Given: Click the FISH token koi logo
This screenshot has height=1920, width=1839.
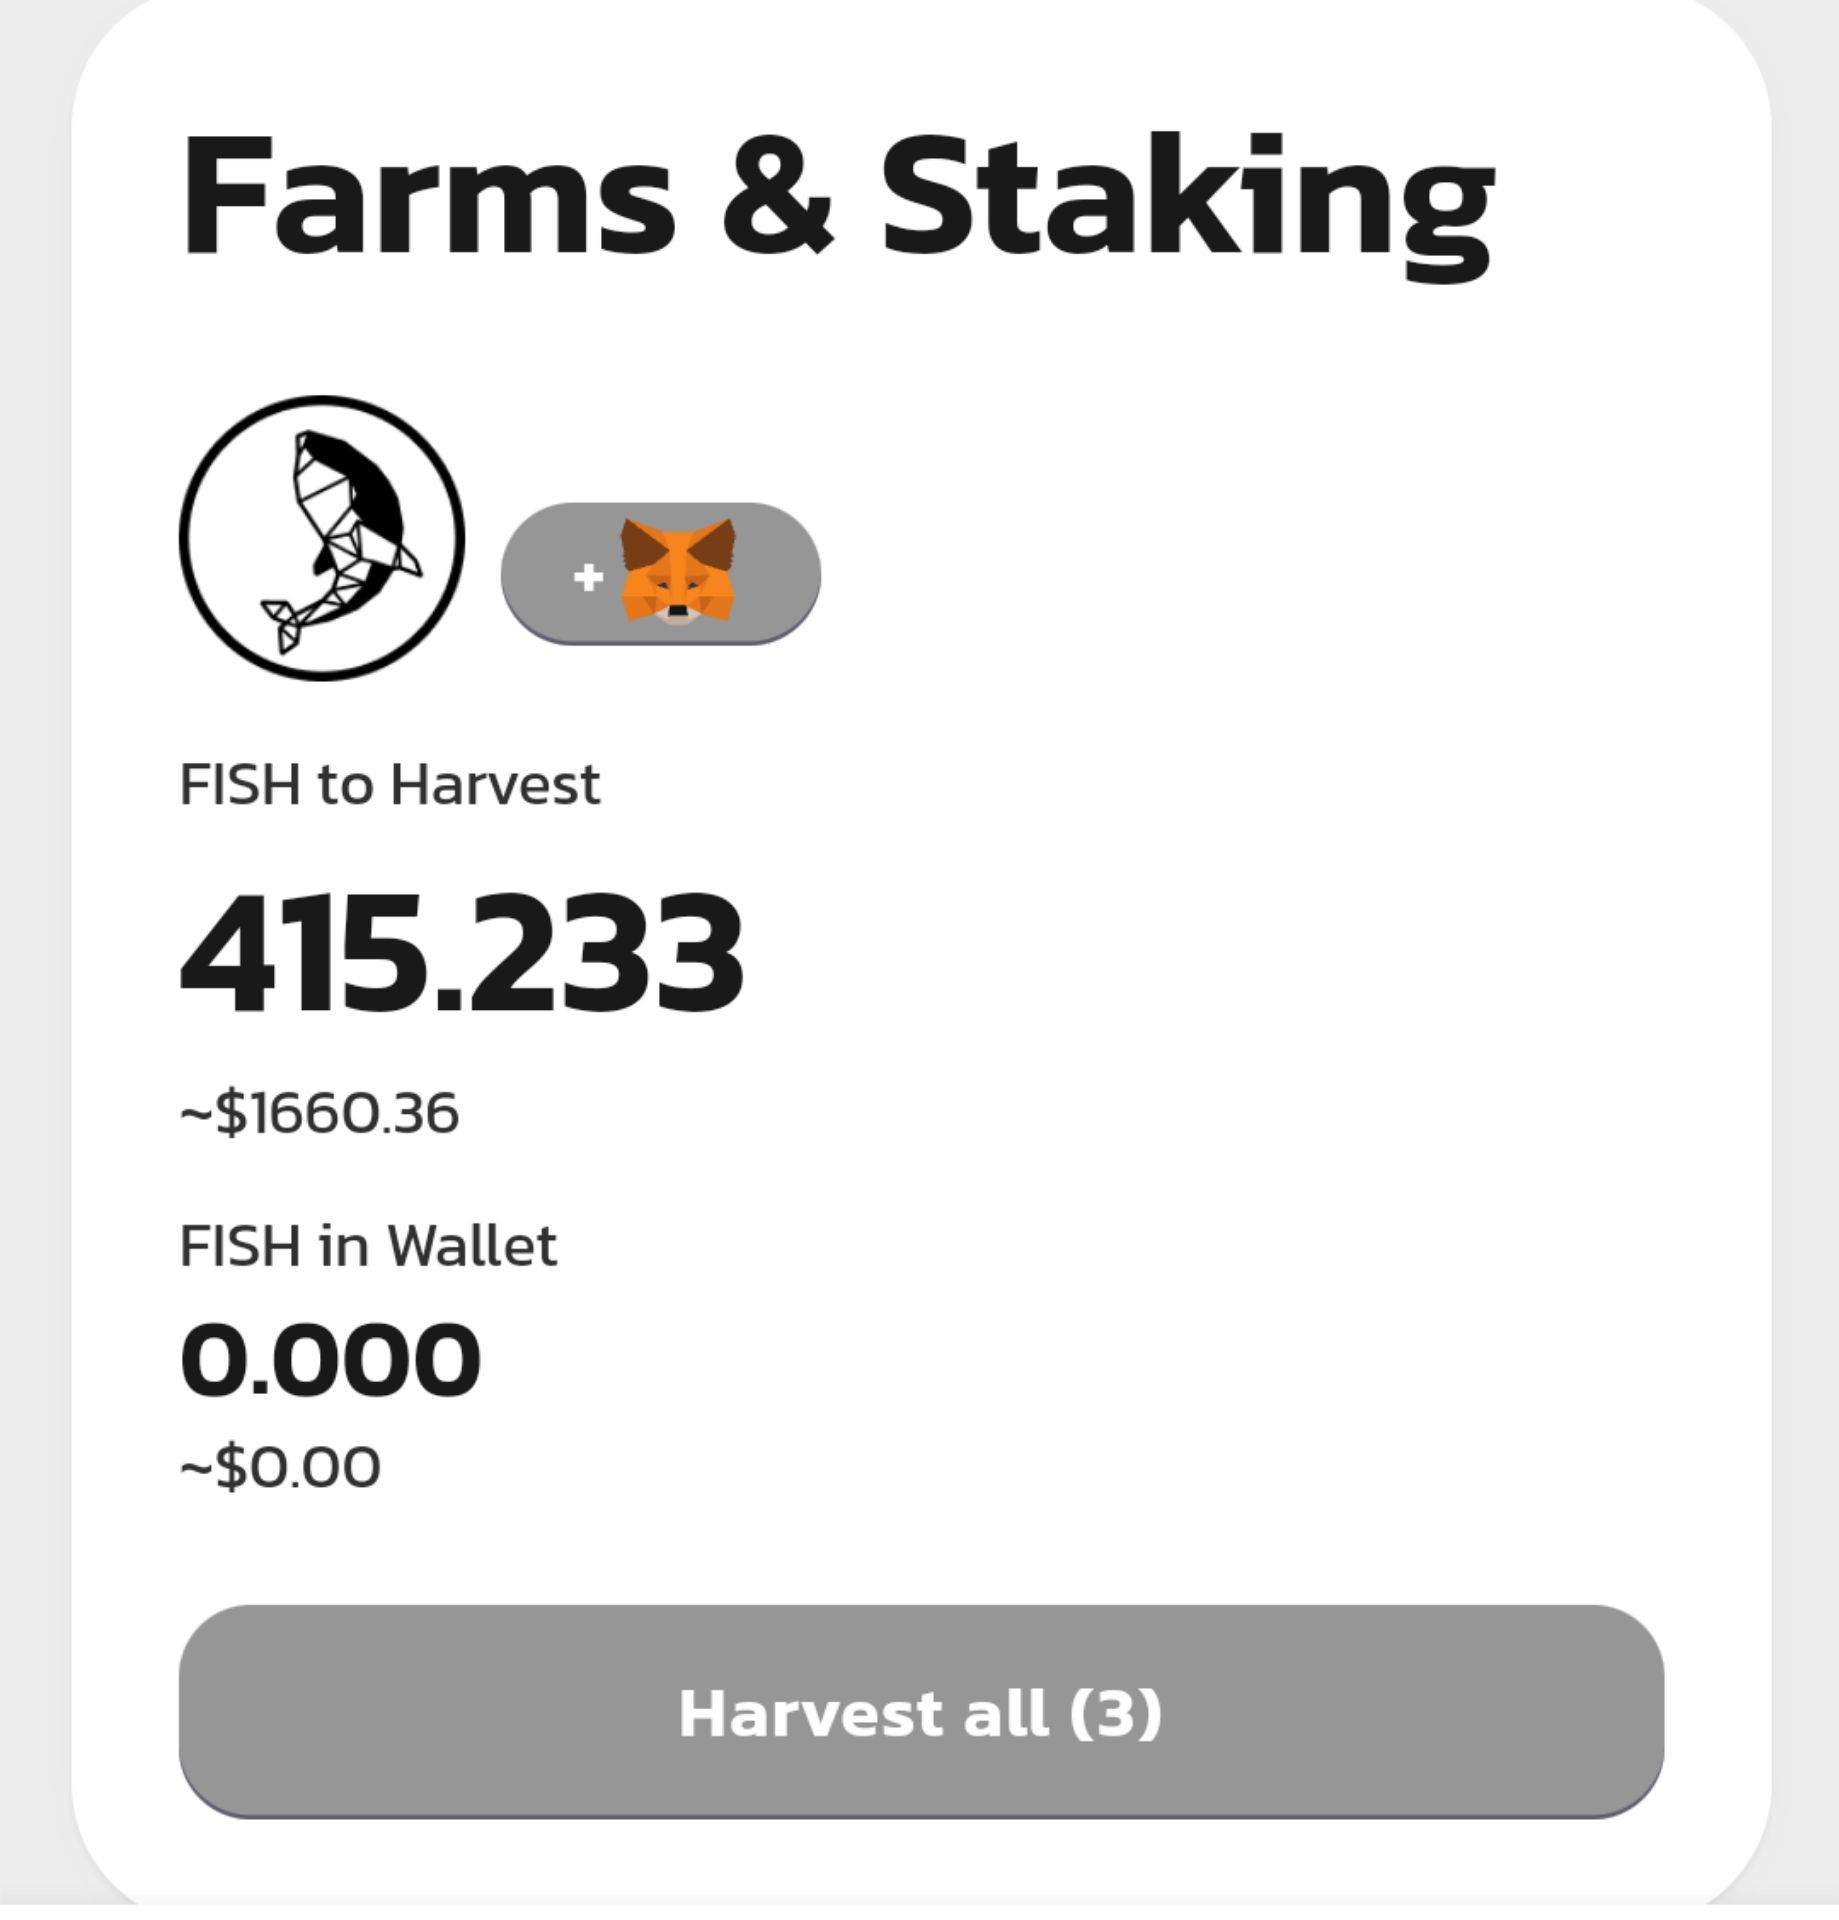Looking at the screenshot, I should (x=322, y=538).
